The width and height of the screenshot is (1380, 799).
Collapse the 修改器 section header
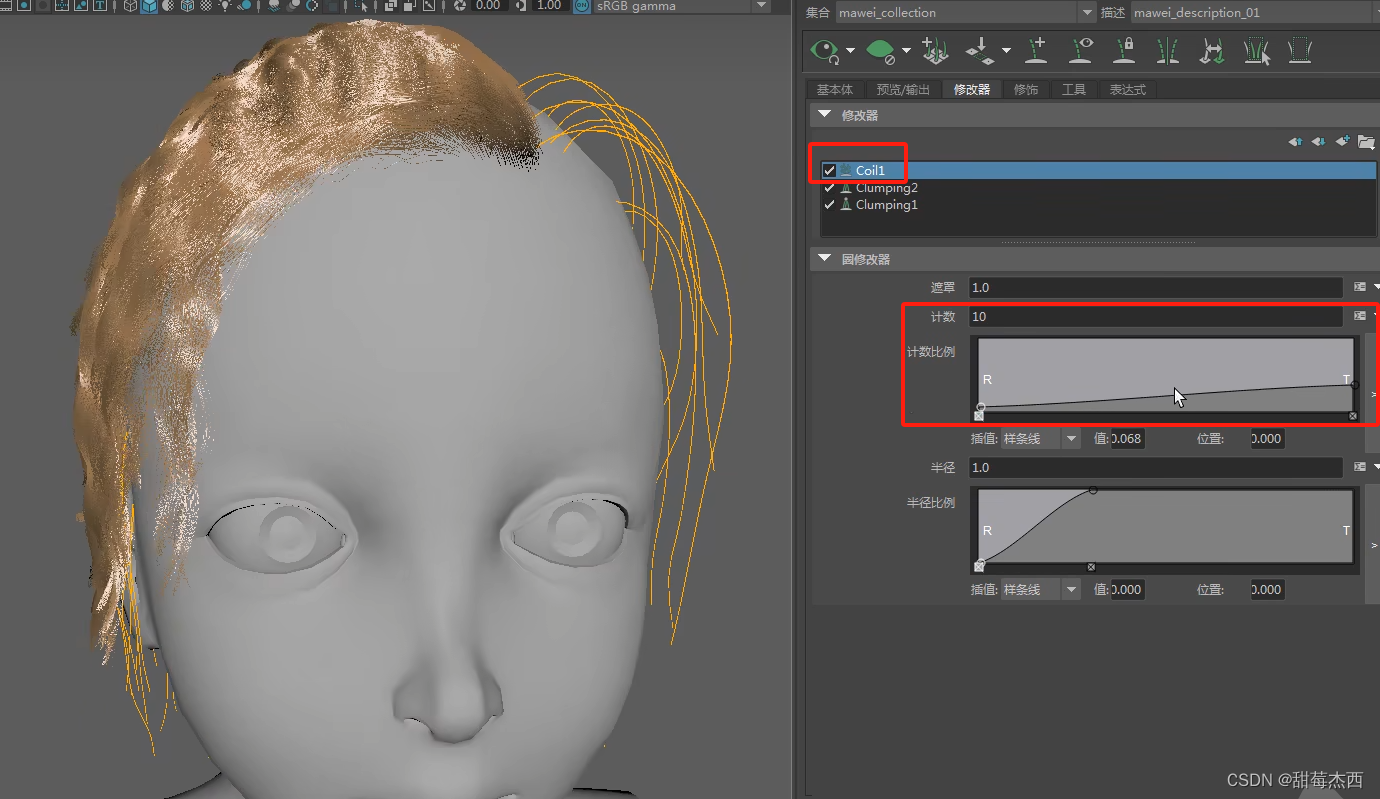(823, 115)
